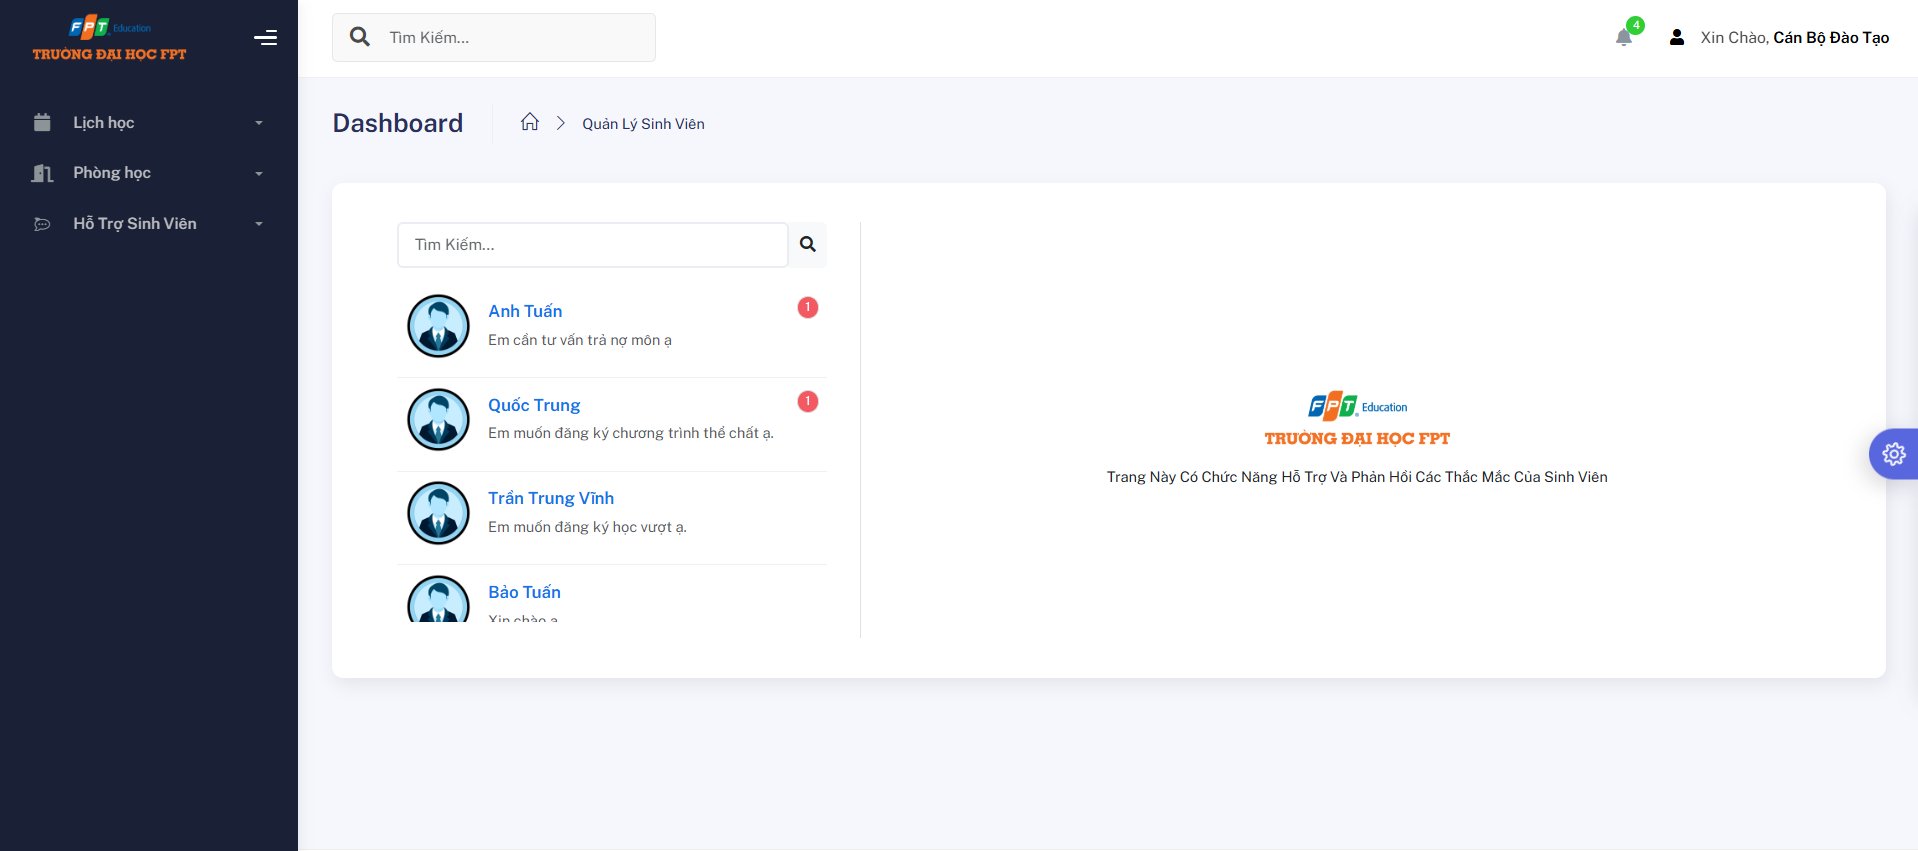Click Anh Tuấn's avatar
The height and width of the screenshot is (851, 1918).
pos(438,326)
